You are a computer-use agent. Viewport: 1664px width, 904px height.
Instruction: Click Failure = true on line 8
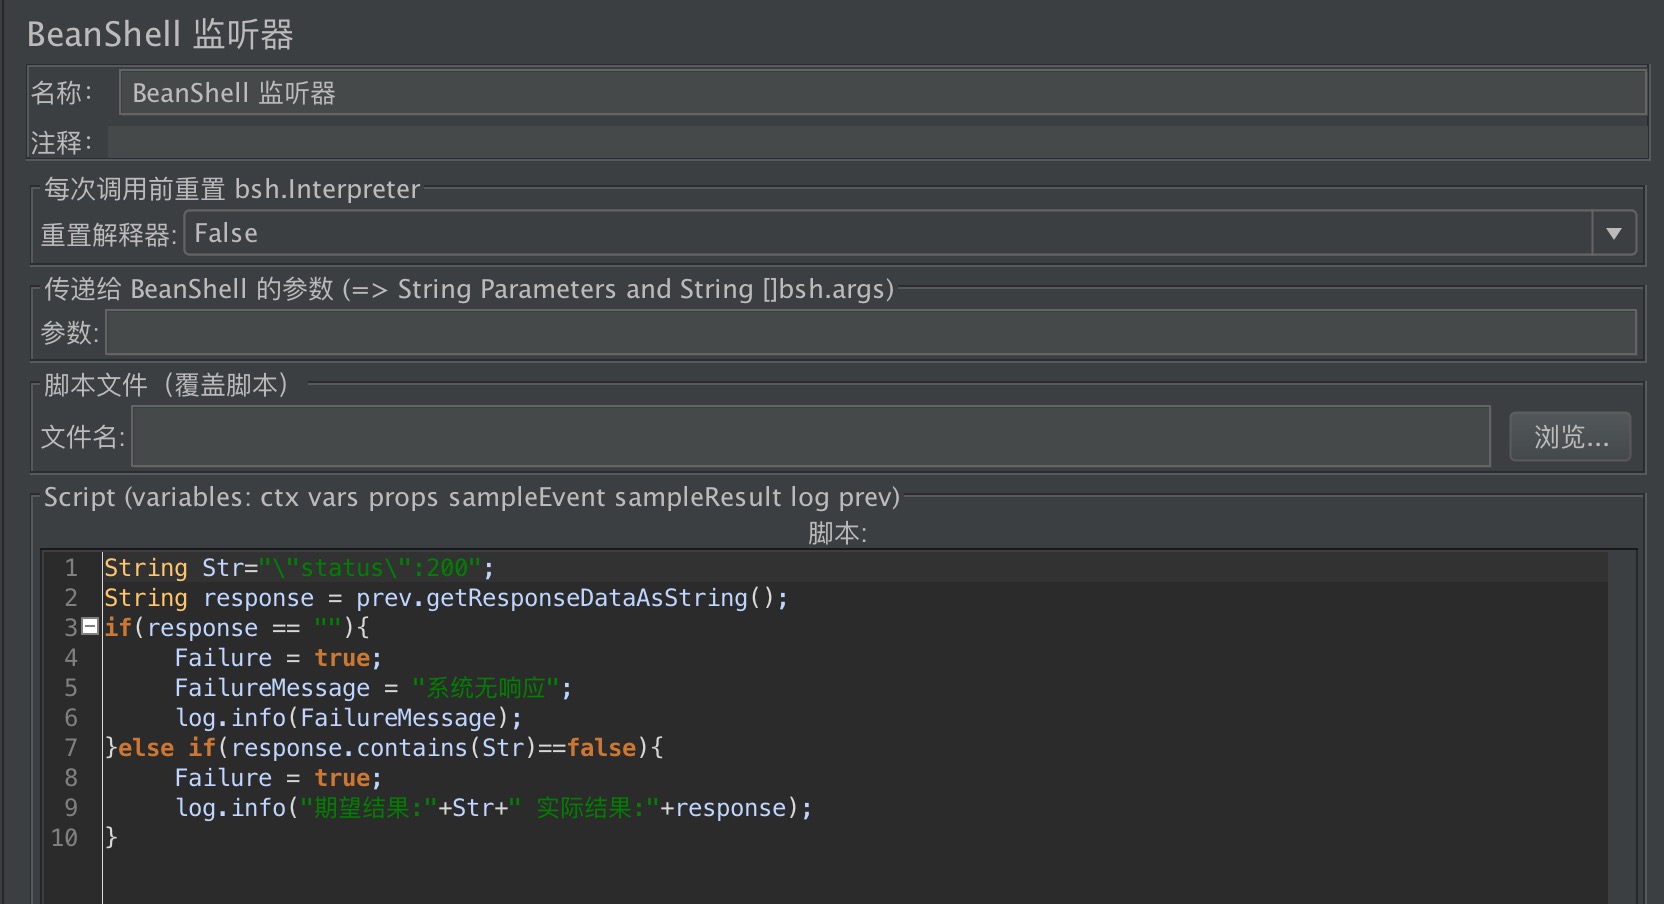click(278, 778)
